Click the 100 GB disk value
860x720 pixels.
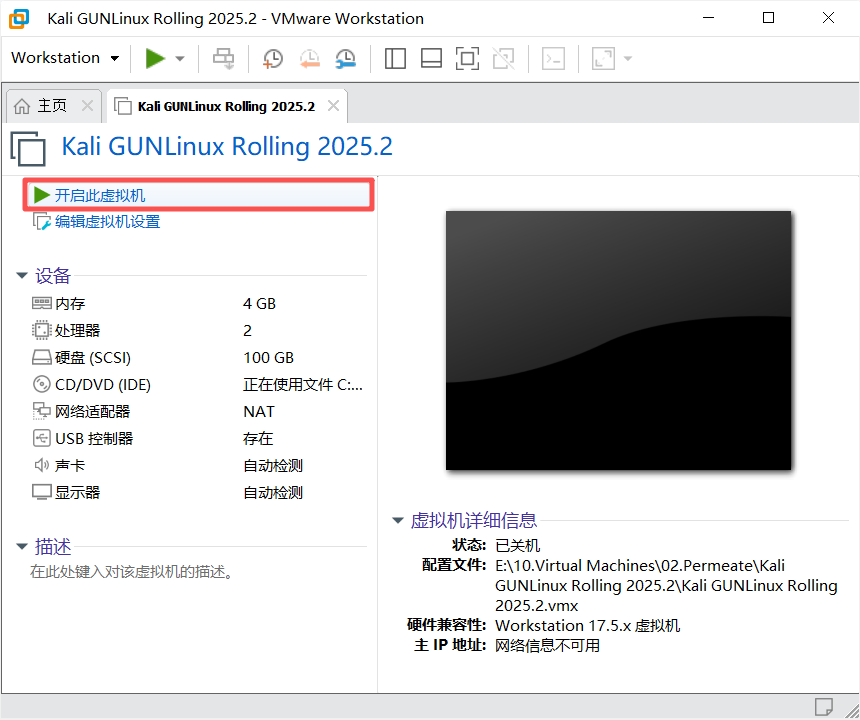(x=268, y=358)
